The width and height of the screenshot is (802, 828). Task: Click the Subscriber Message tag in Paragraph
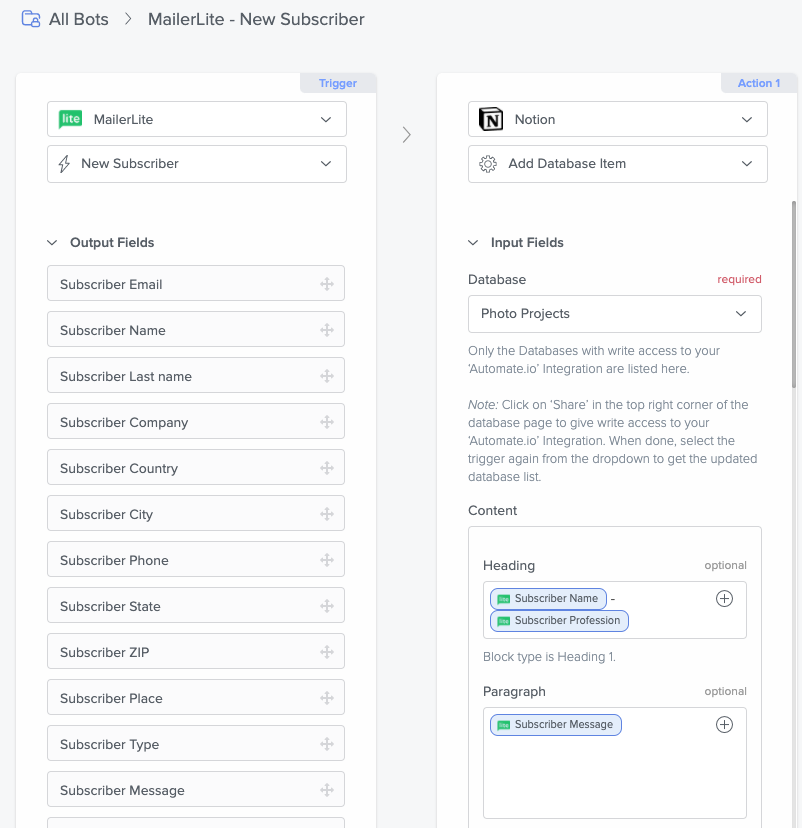click(556, 725)
